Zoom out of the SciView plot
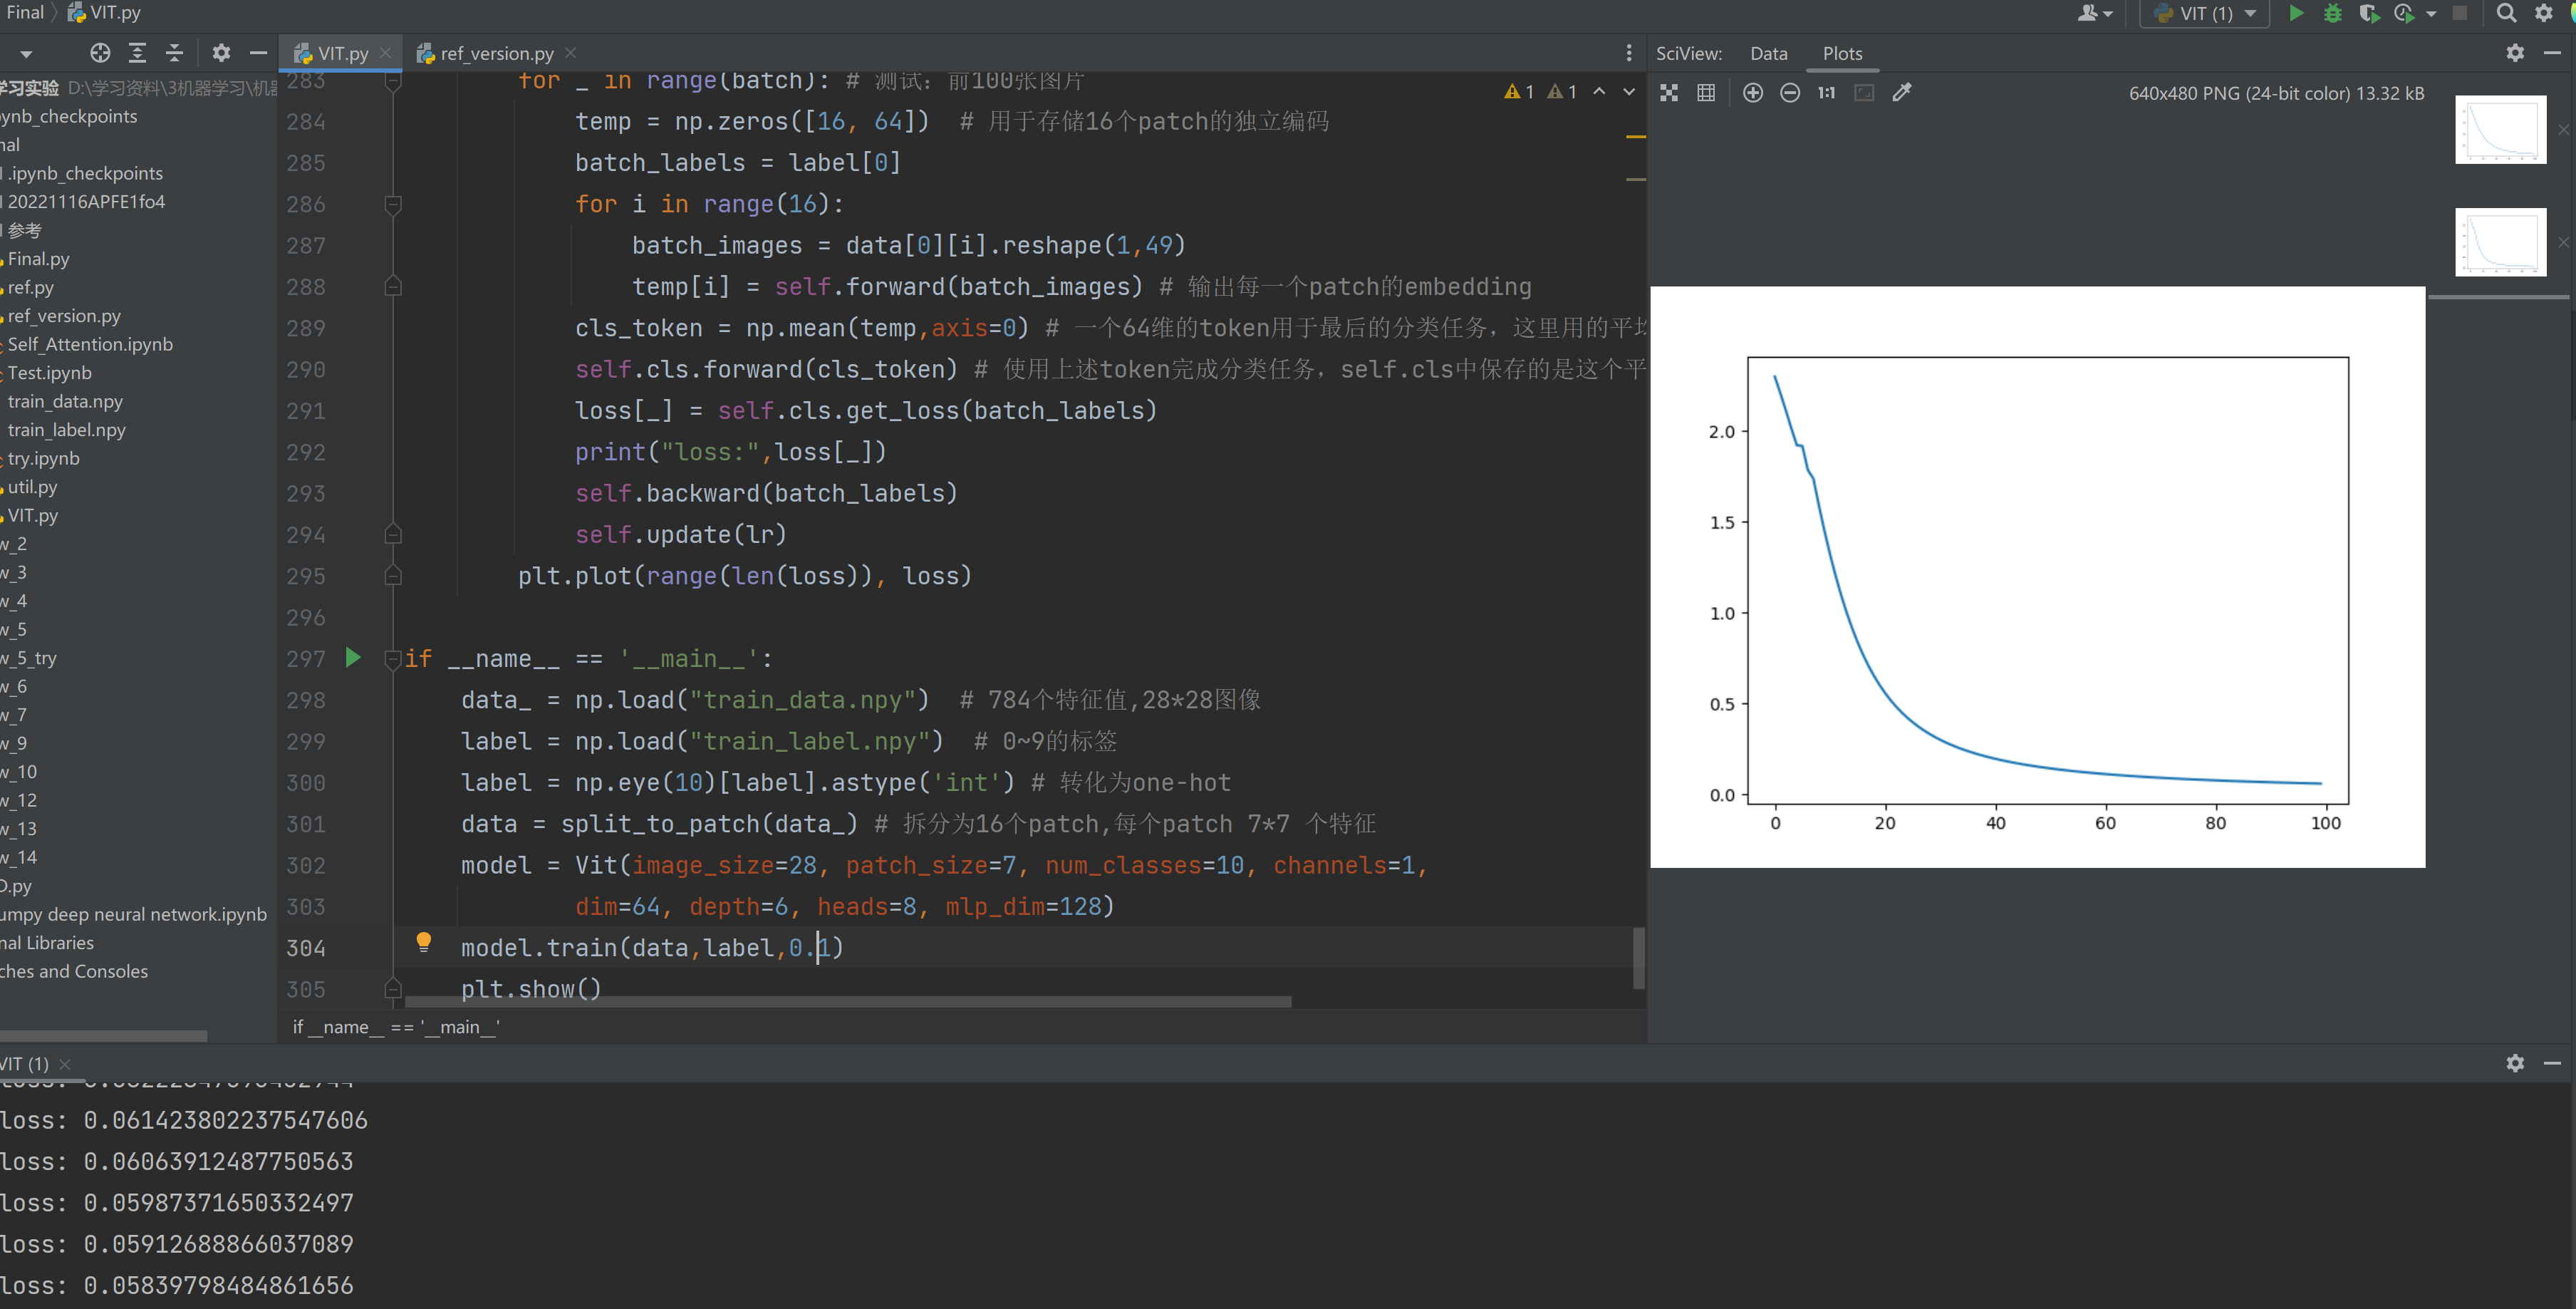The width and height of the screenshot is (2576, 1309). [x=1790, y=93]
